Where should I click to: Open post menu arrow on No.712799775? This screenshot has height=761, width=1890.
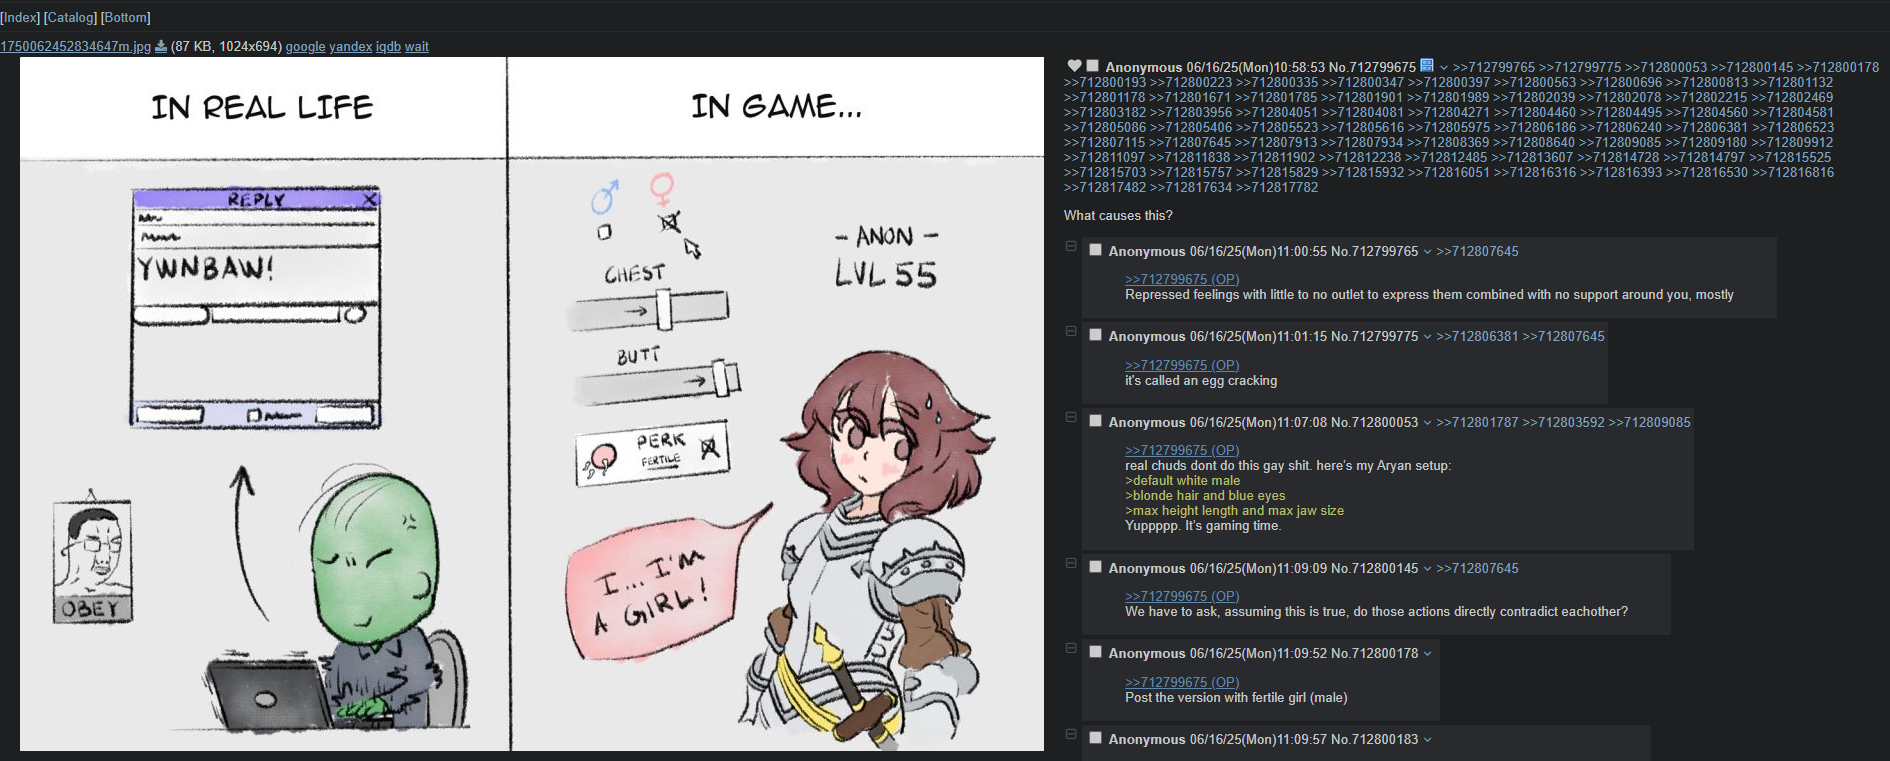click(x=1427, y=337)
